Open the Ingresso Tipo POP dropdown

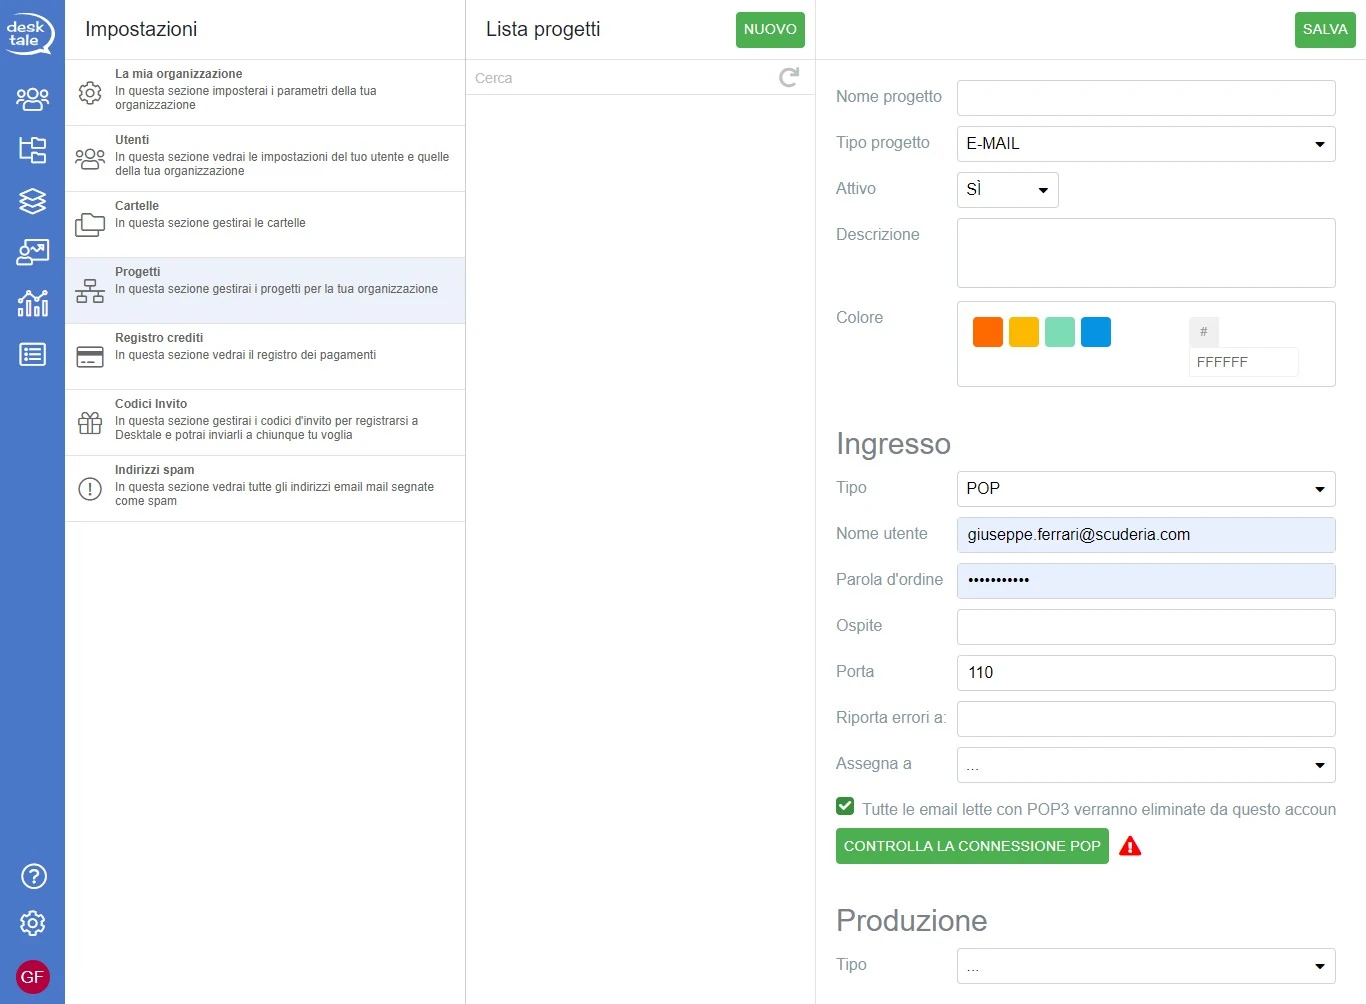pyautogui.click(x=1146, y=489)
